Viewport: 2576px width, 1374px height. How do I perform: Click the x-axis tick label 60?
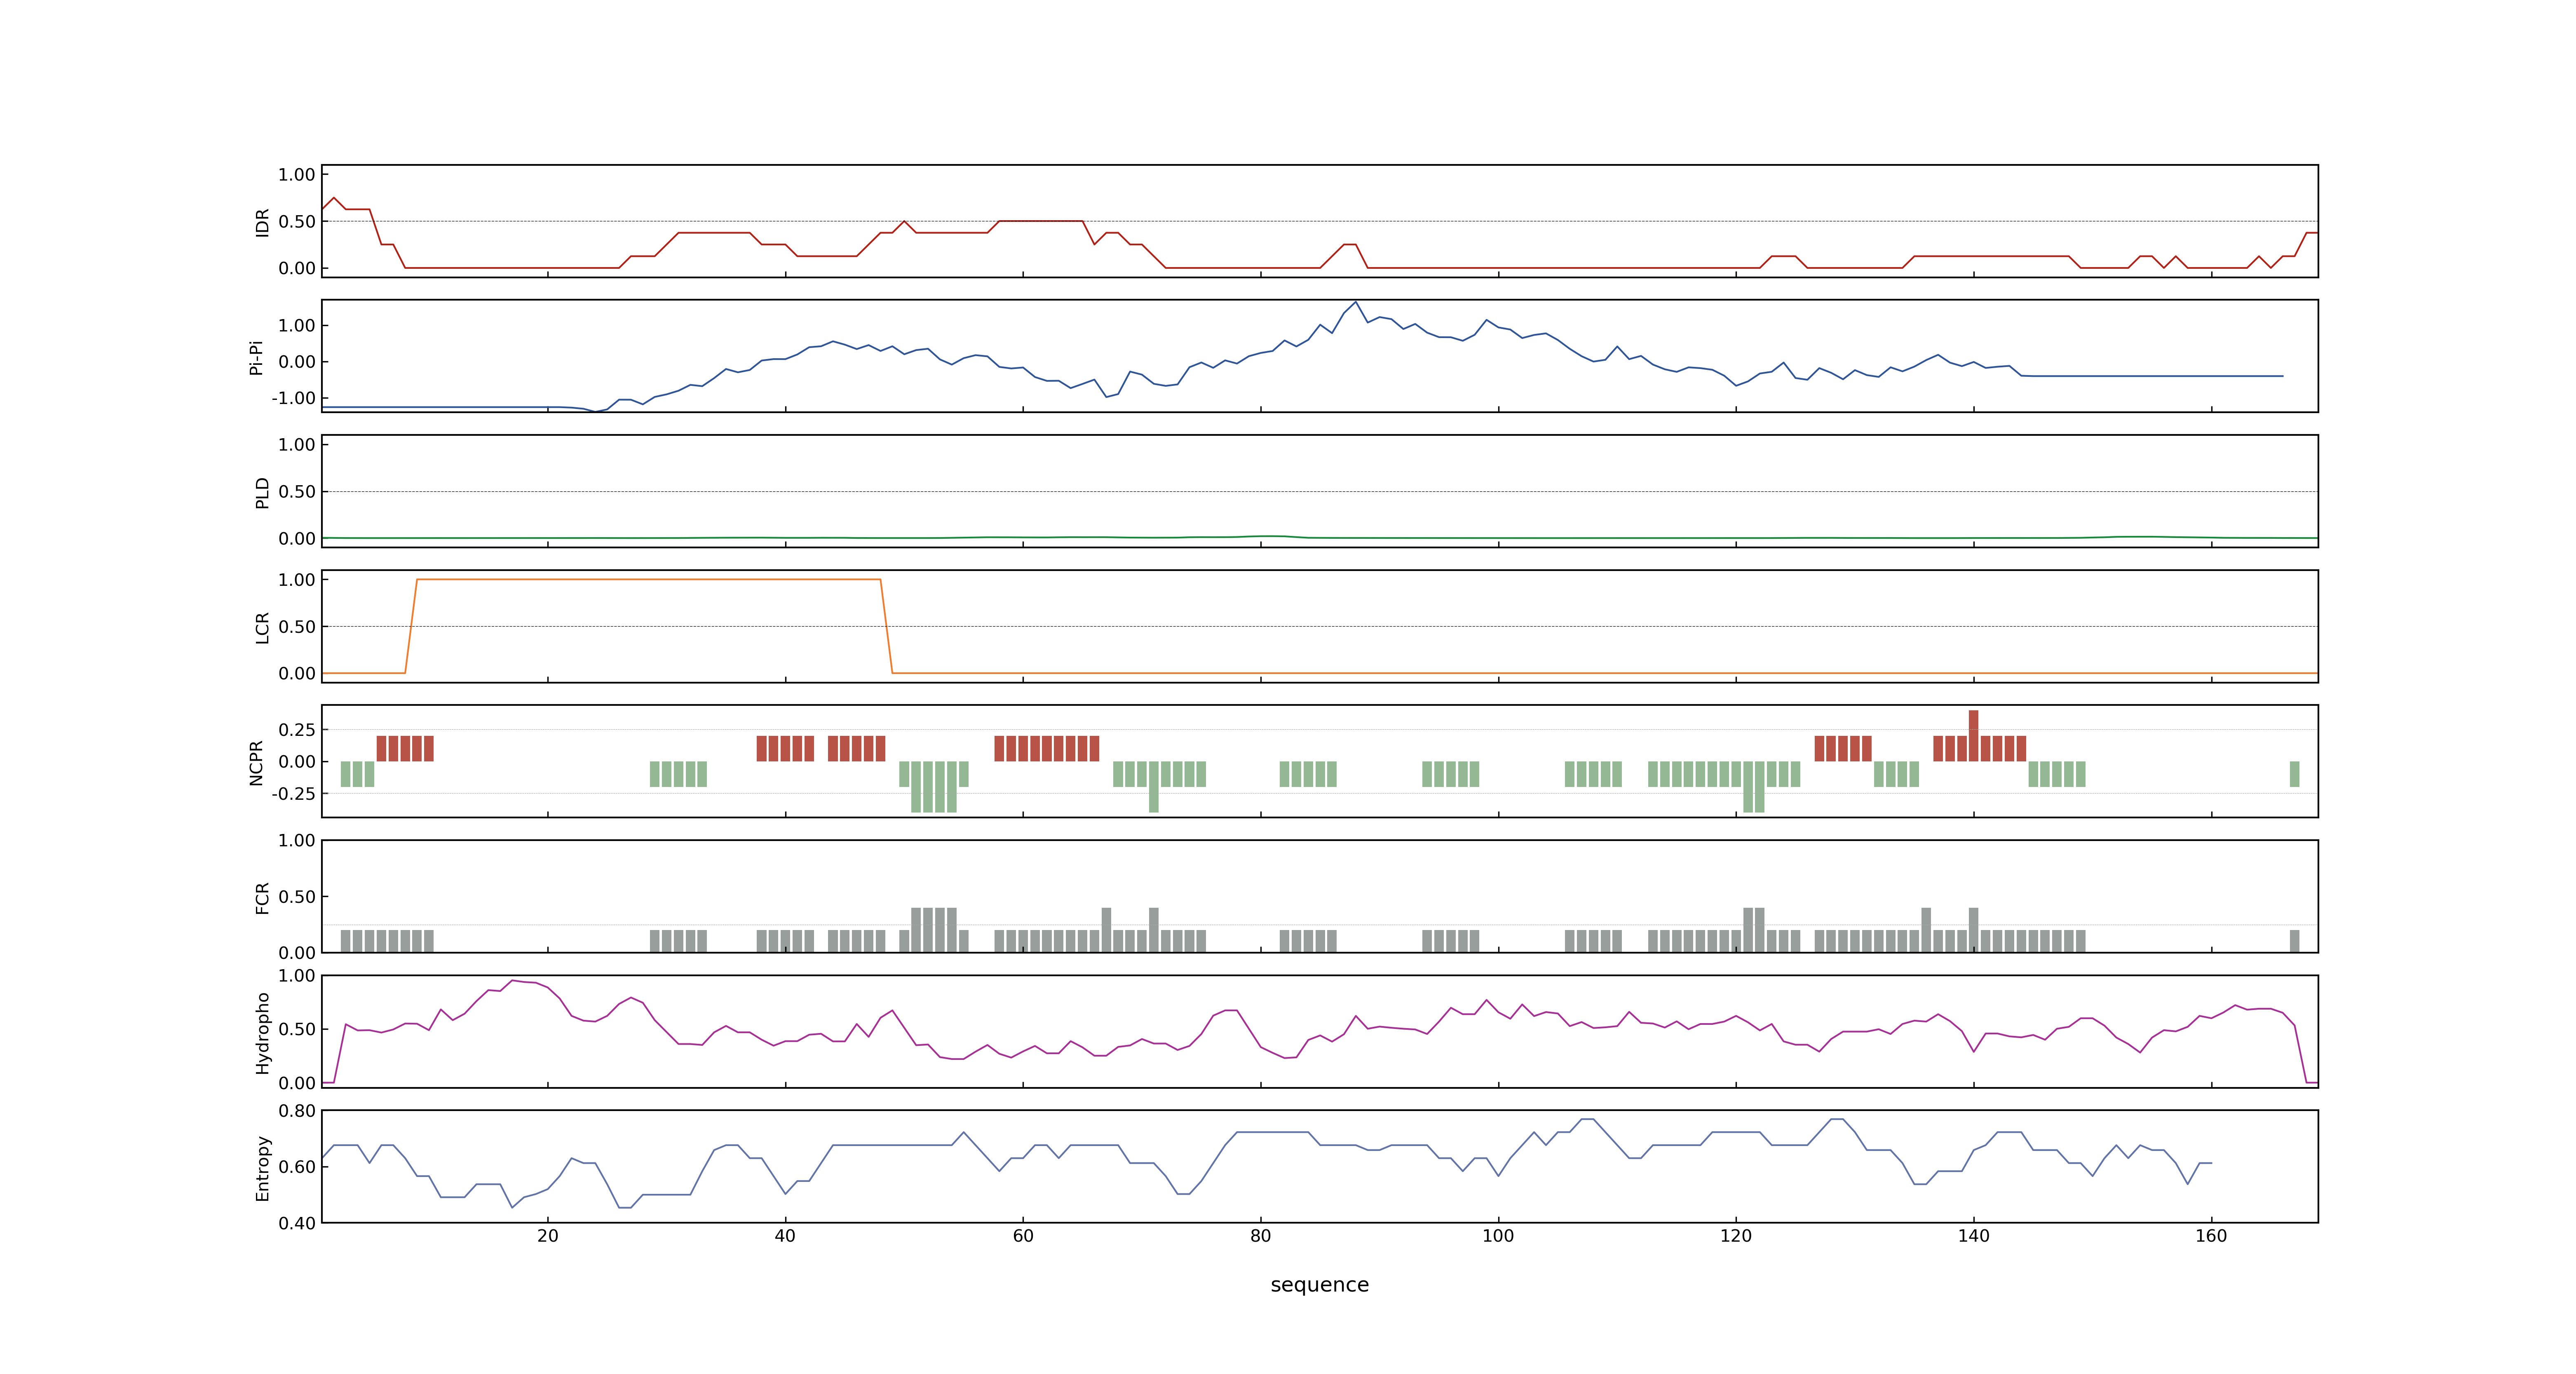1023,1236
